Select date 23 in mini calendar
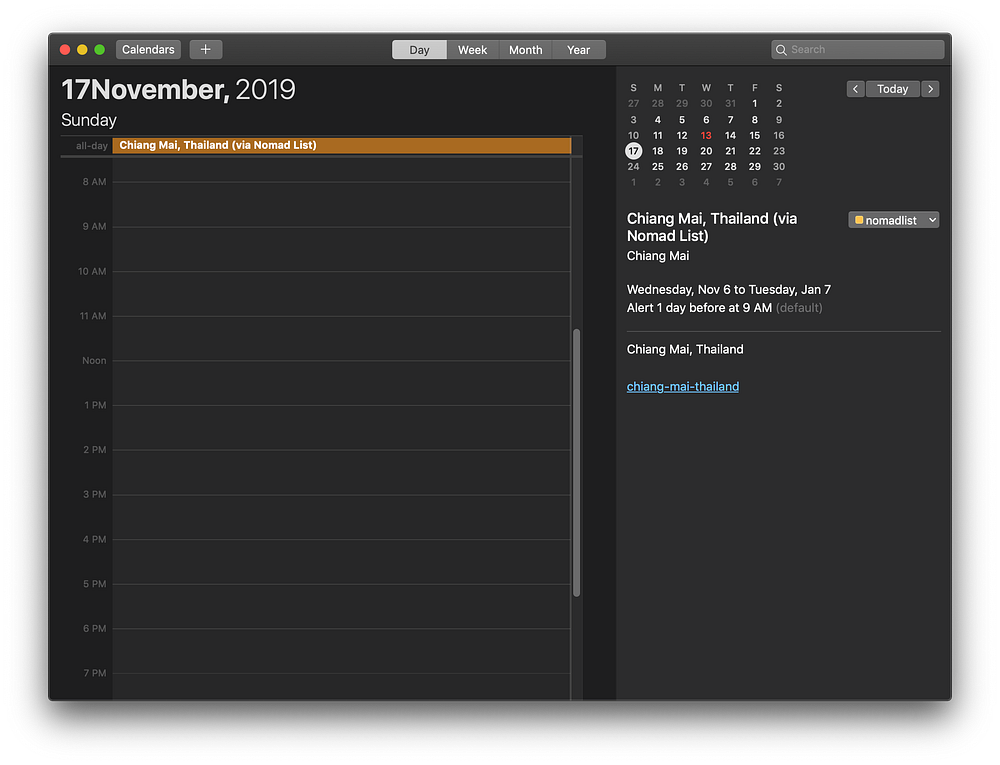The width and height of the screenshot is (1000, 765). 779,151
